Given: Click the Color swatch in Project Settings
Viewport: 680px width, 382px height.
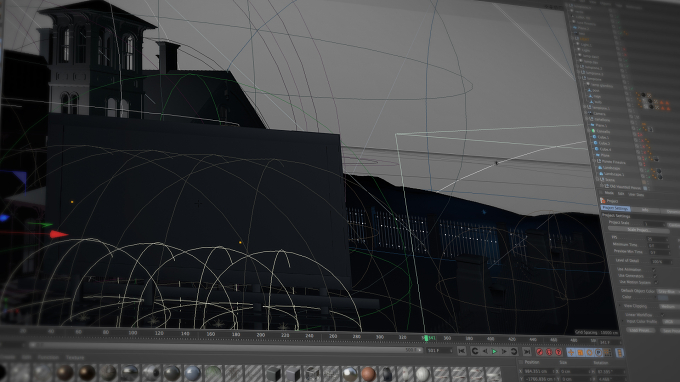Looking at the screenshot, I should tap(663, 298).
